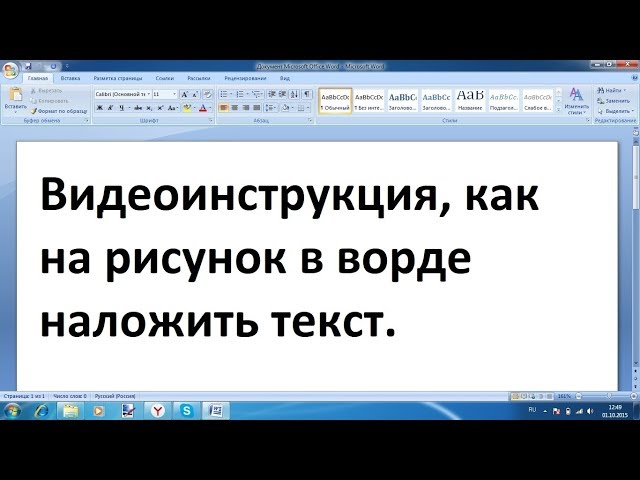This screenshot has width=640, height=480.
Task: Open the round Office button menu
Action: [10, 71]
